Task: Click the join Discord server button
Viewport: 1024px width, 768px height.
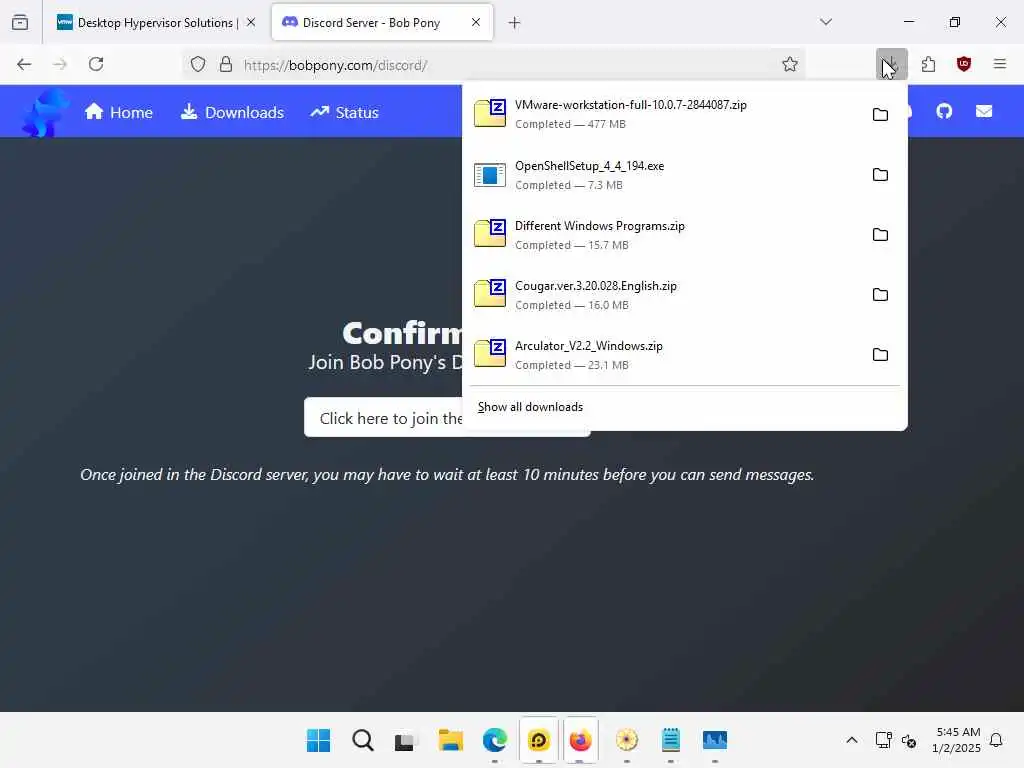Action: click(x=383, y=417)
